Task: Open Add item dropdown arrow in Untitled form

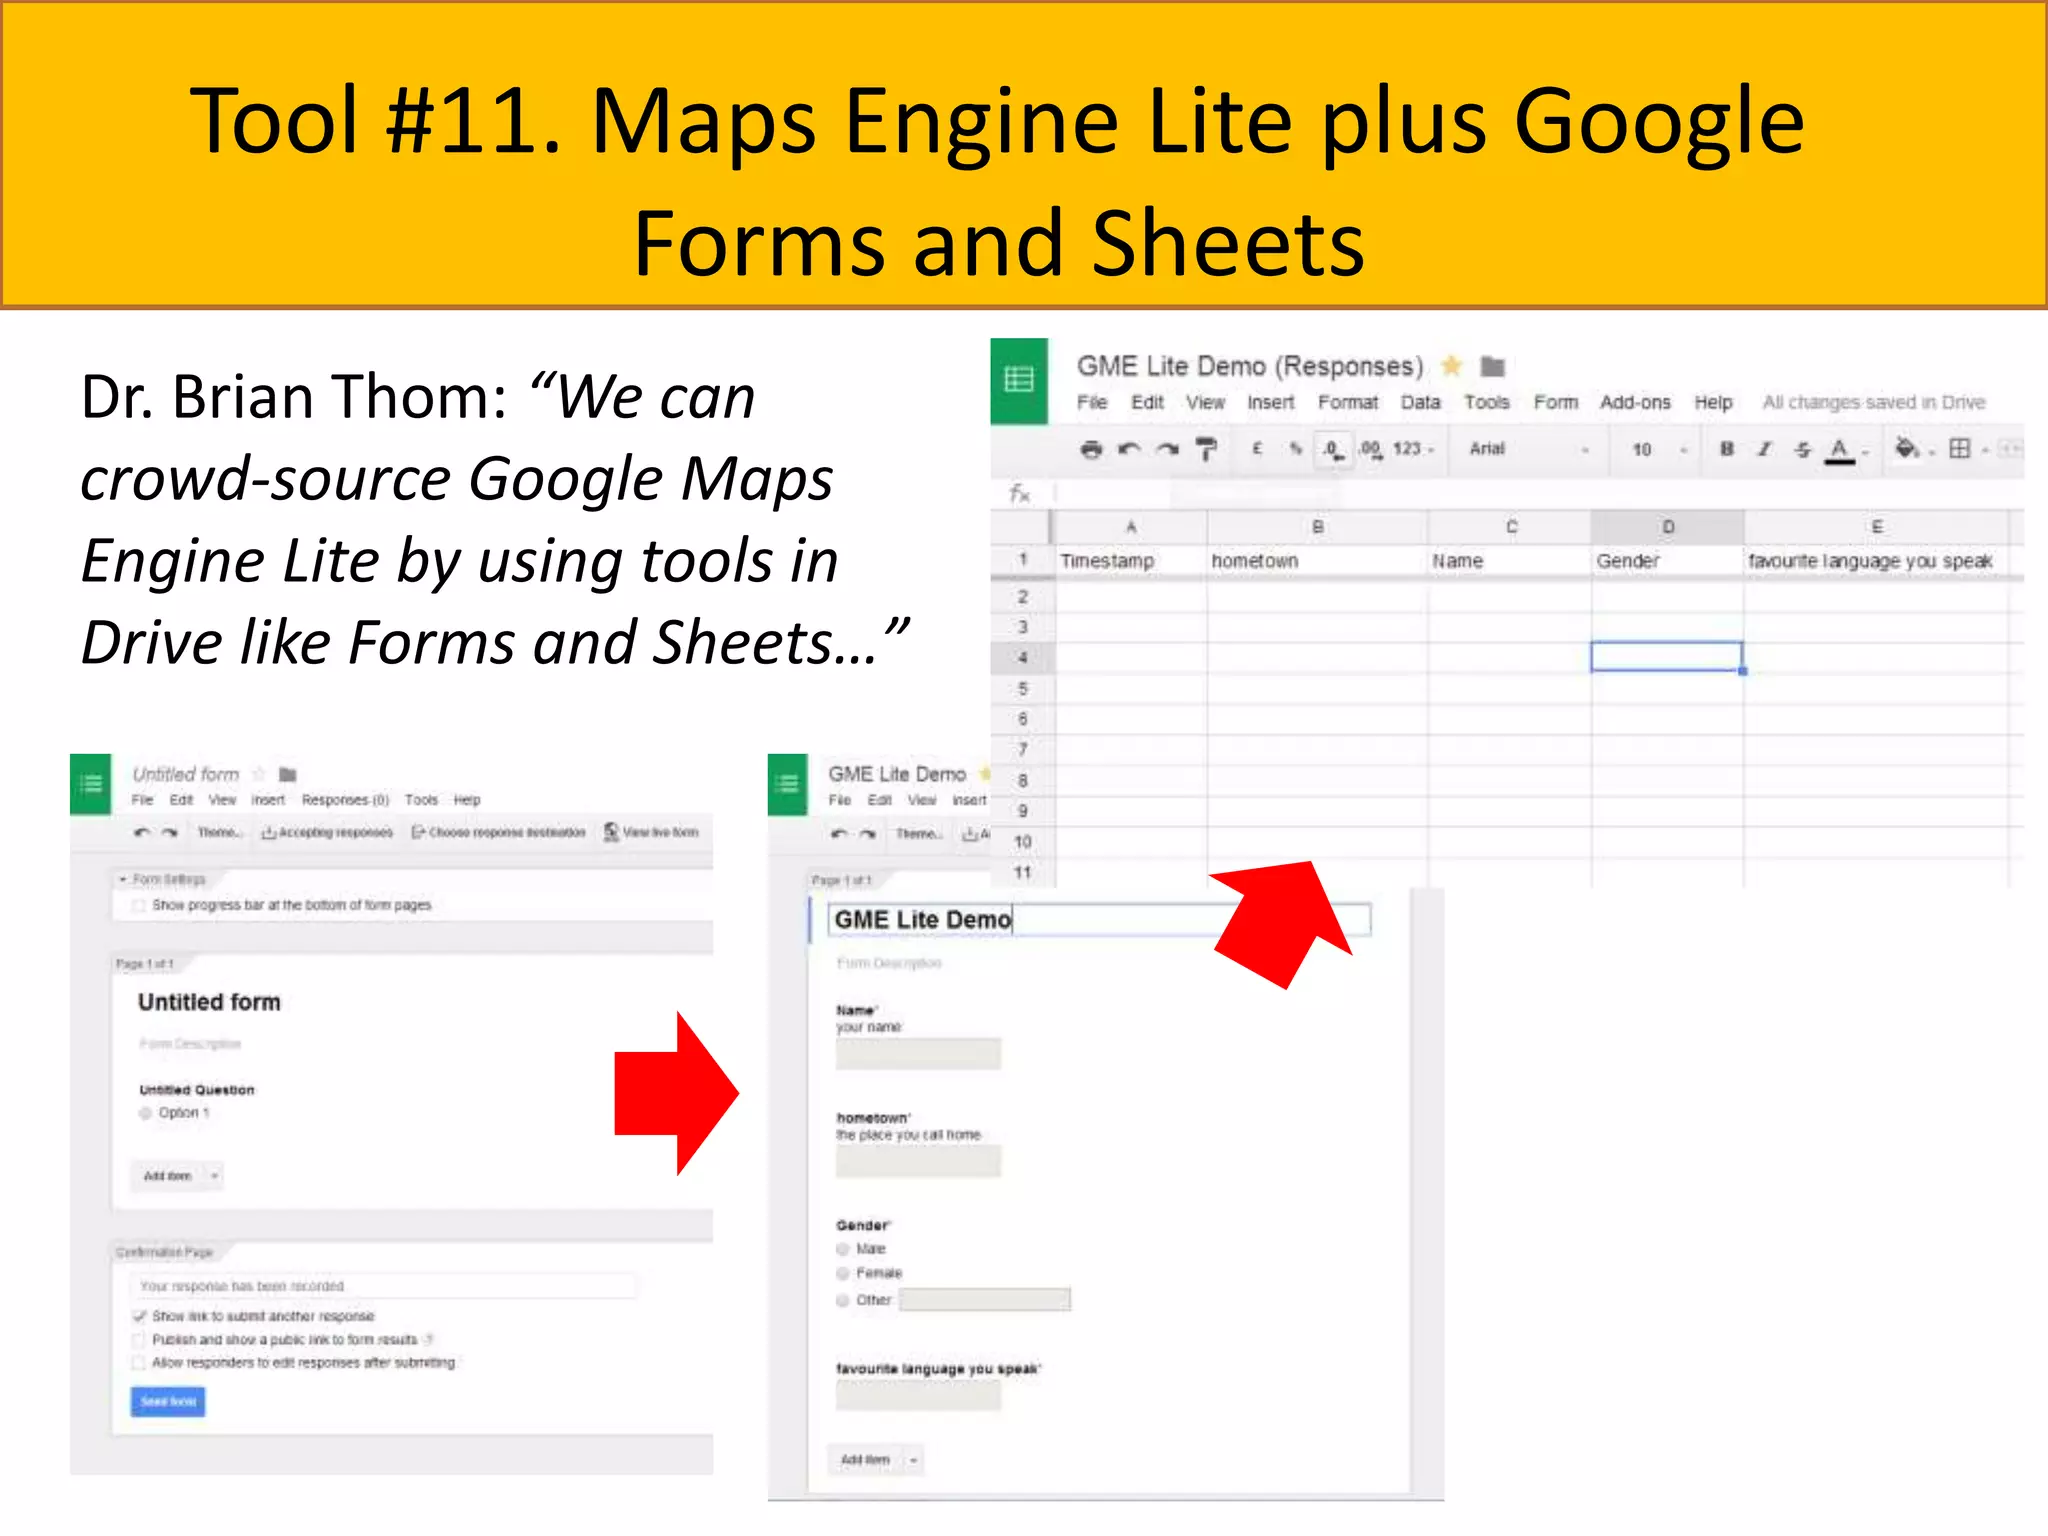Action: coord(214,1176)
